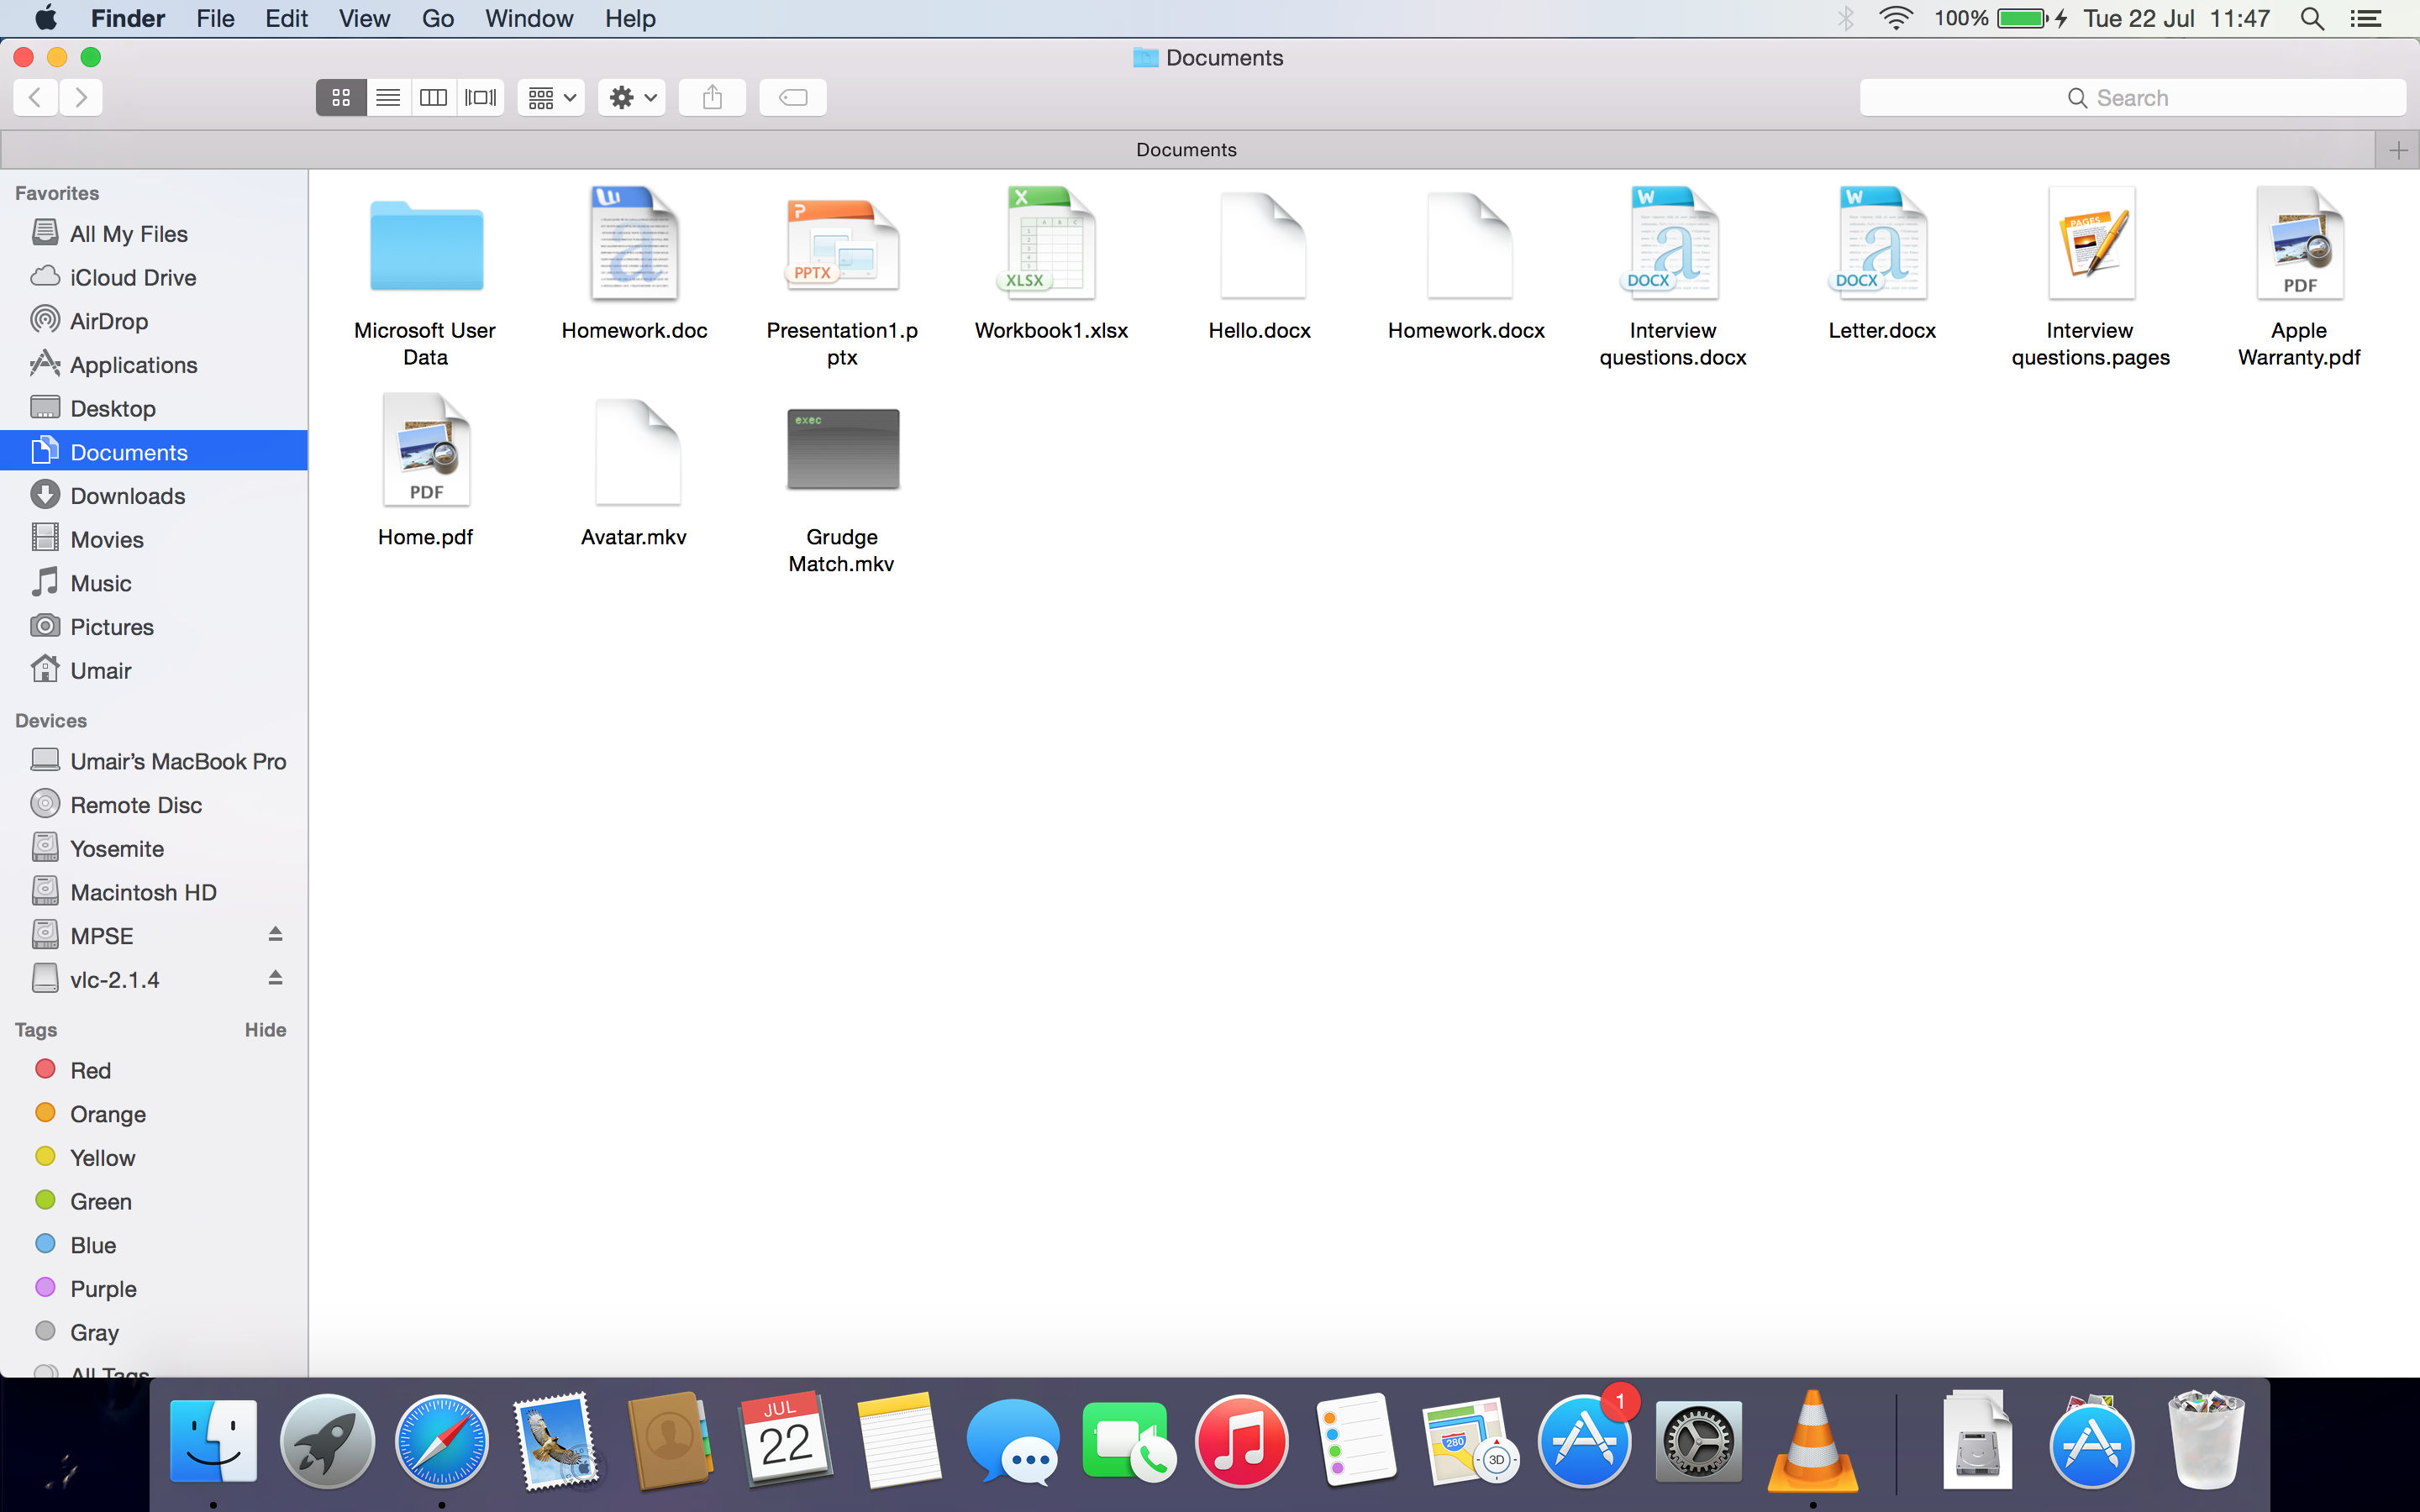The height and width of the screenshot is (1512, 2420).
Task: Eject the vlc-2.1.4 disk image
Action: tap(275, 978)
